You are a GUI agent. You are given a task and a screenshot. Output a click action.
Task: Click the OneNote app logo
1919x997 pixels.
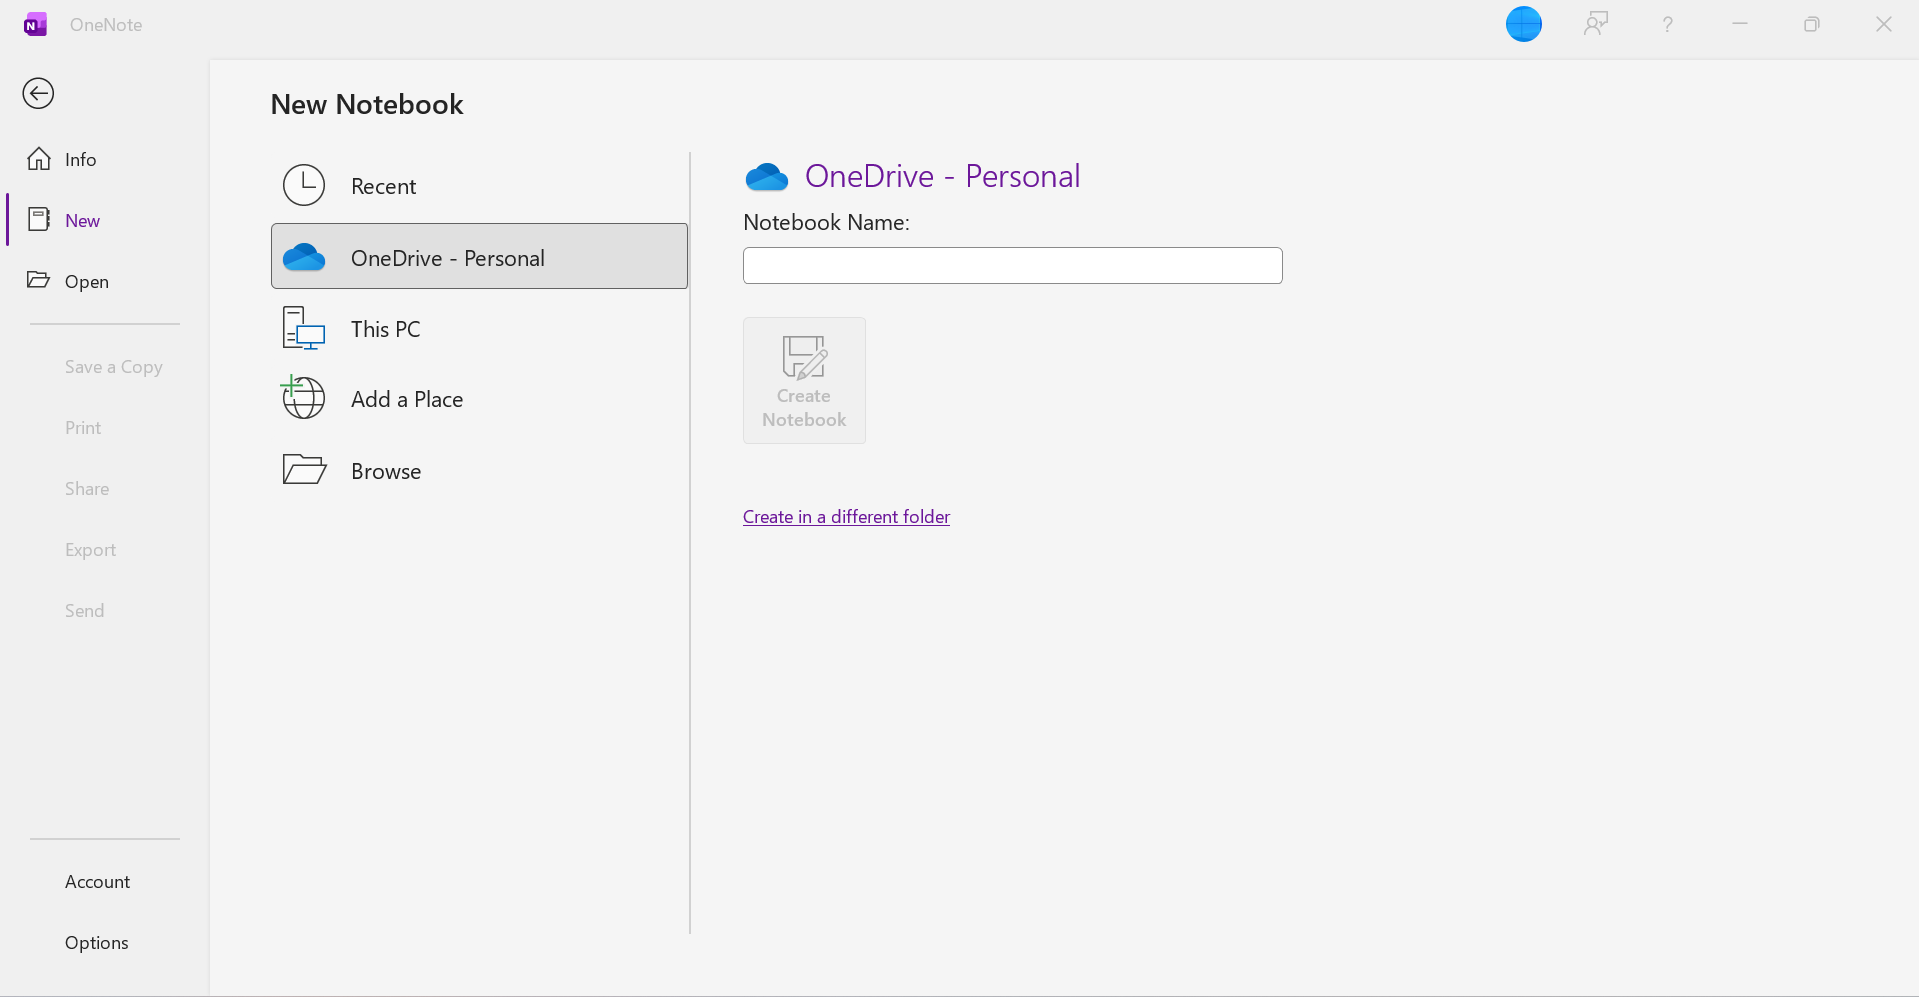(36, 24)
